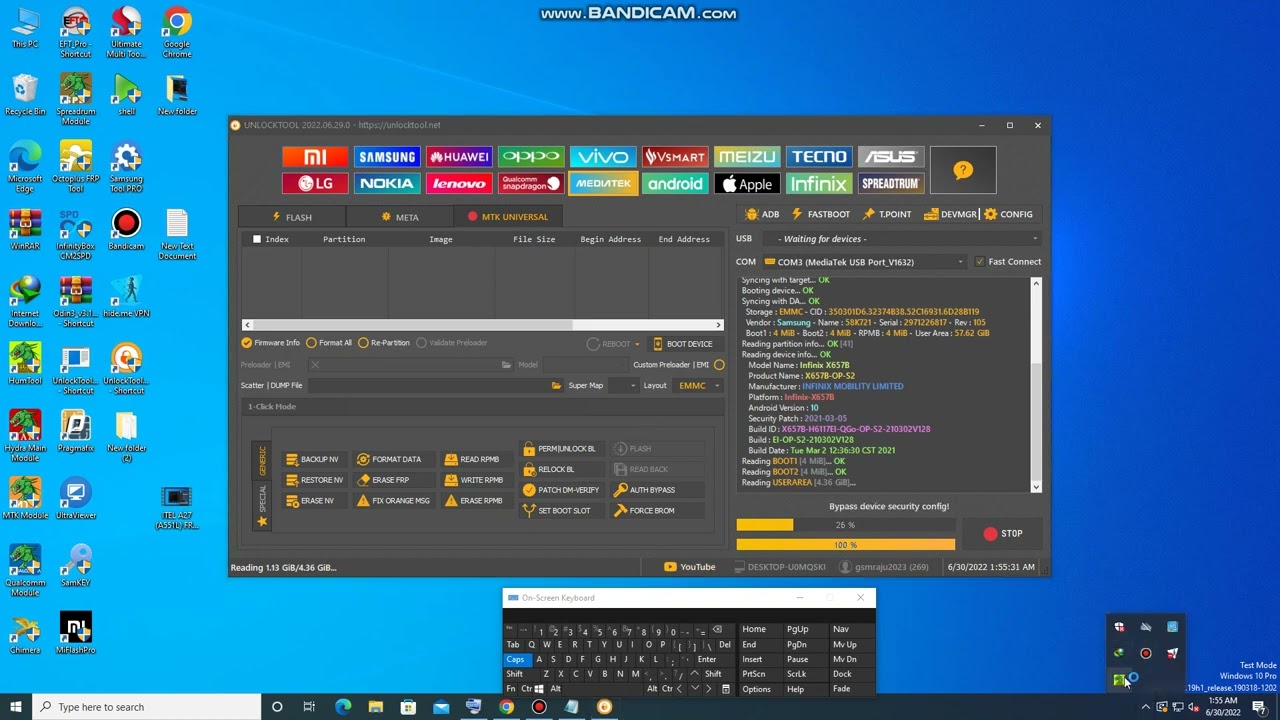Toggle the Firmware Info option
The image size is (1280, 720).
pyautogui.click(x=270, y=343)
